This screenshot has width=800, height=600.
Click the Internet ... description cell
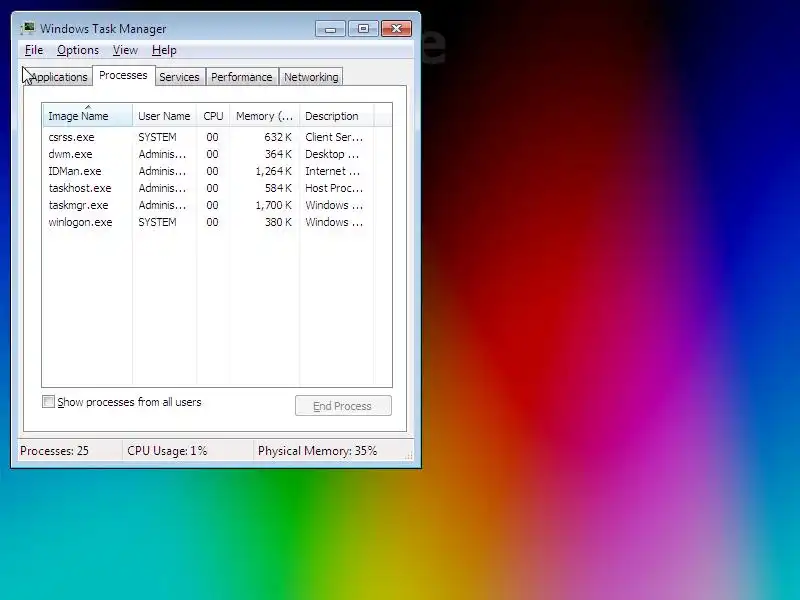pyautogui.click(x=333, y=171)
